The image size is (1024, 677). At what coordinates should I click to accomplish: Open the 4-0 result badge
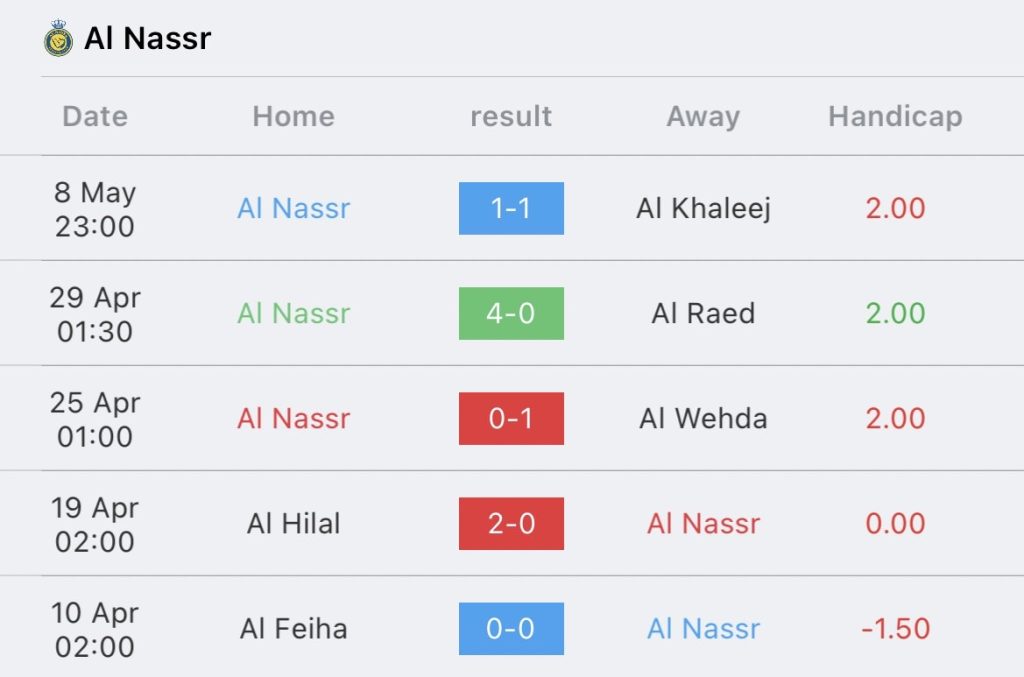pos(511,313)
